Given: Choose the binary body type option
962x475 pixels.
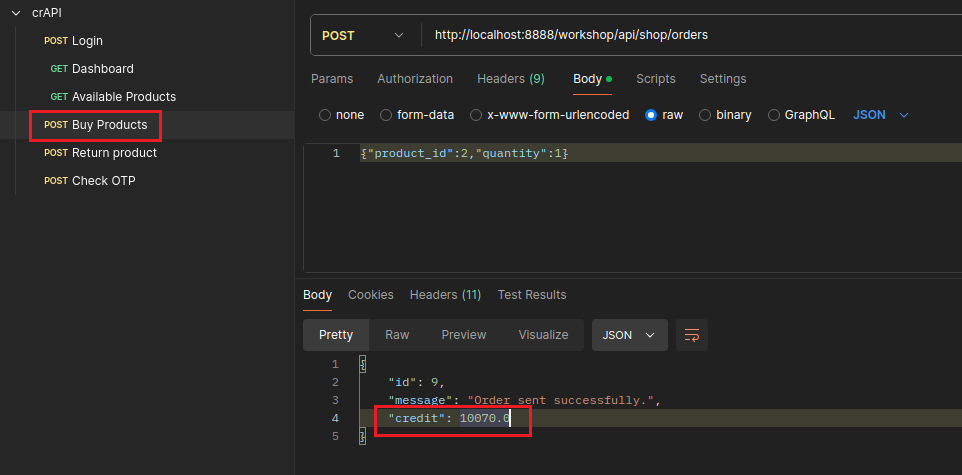Looking at the screenshot, I should pos(706,115).
